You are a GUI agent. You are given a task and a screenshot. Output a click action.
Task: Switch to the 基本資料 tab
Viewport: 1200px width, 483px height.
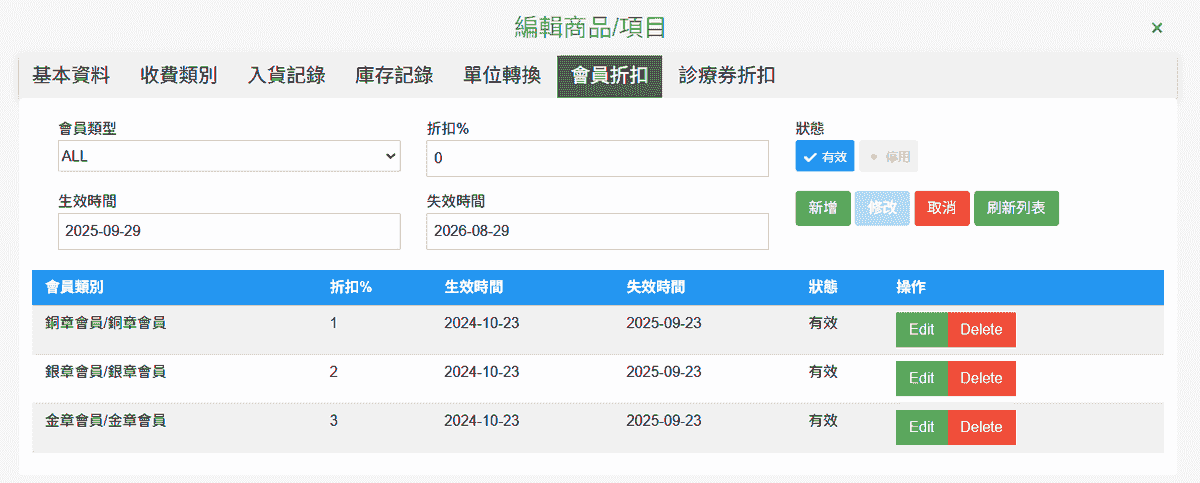click(71, 76)
